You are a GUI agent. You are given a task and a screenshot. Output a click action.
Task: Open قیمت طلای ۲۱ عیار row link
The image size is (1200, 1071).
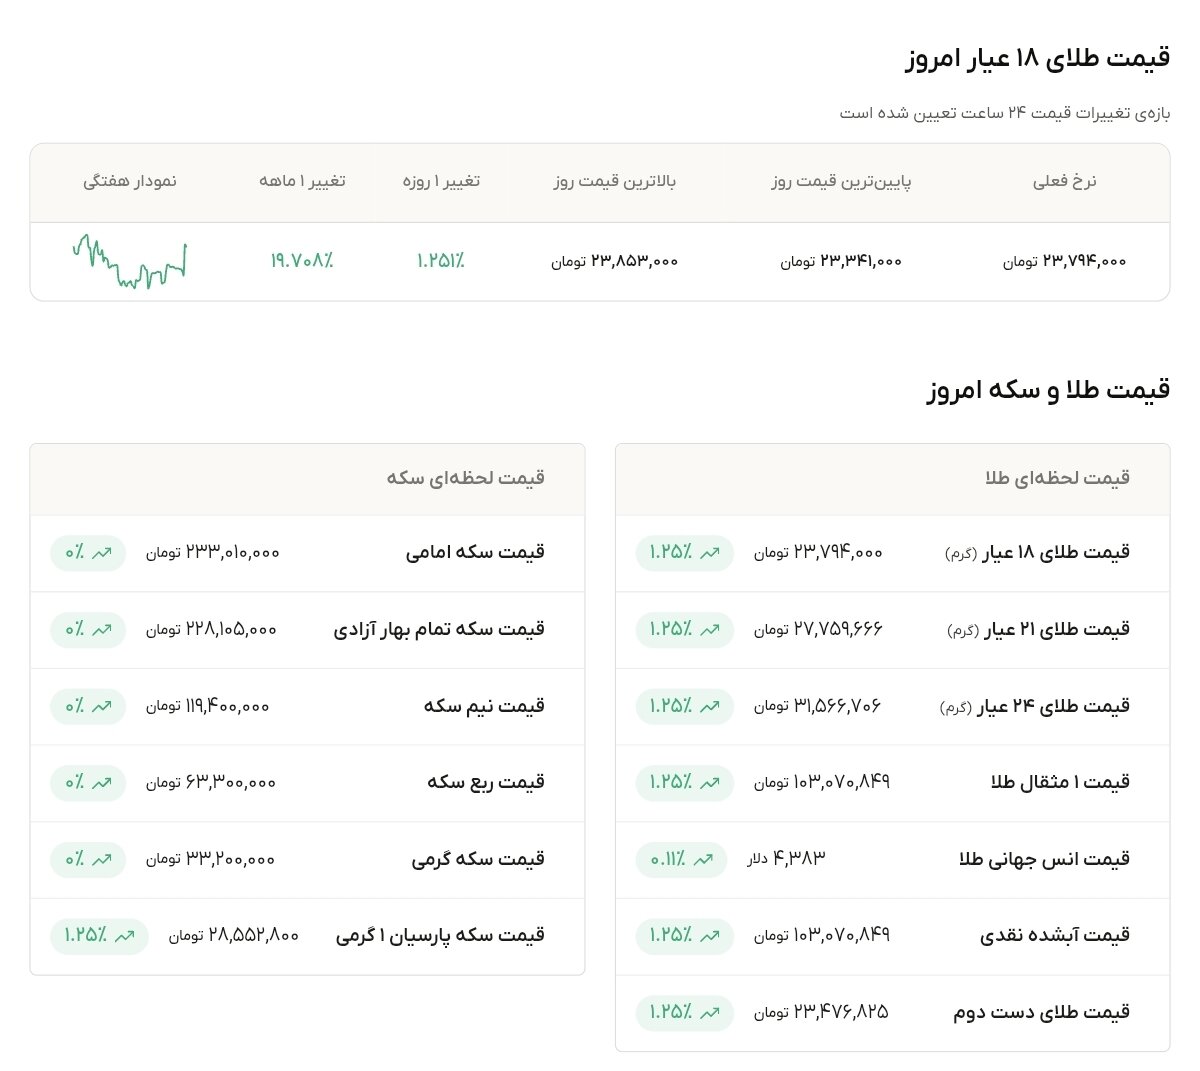click(x=1038, y=629)
